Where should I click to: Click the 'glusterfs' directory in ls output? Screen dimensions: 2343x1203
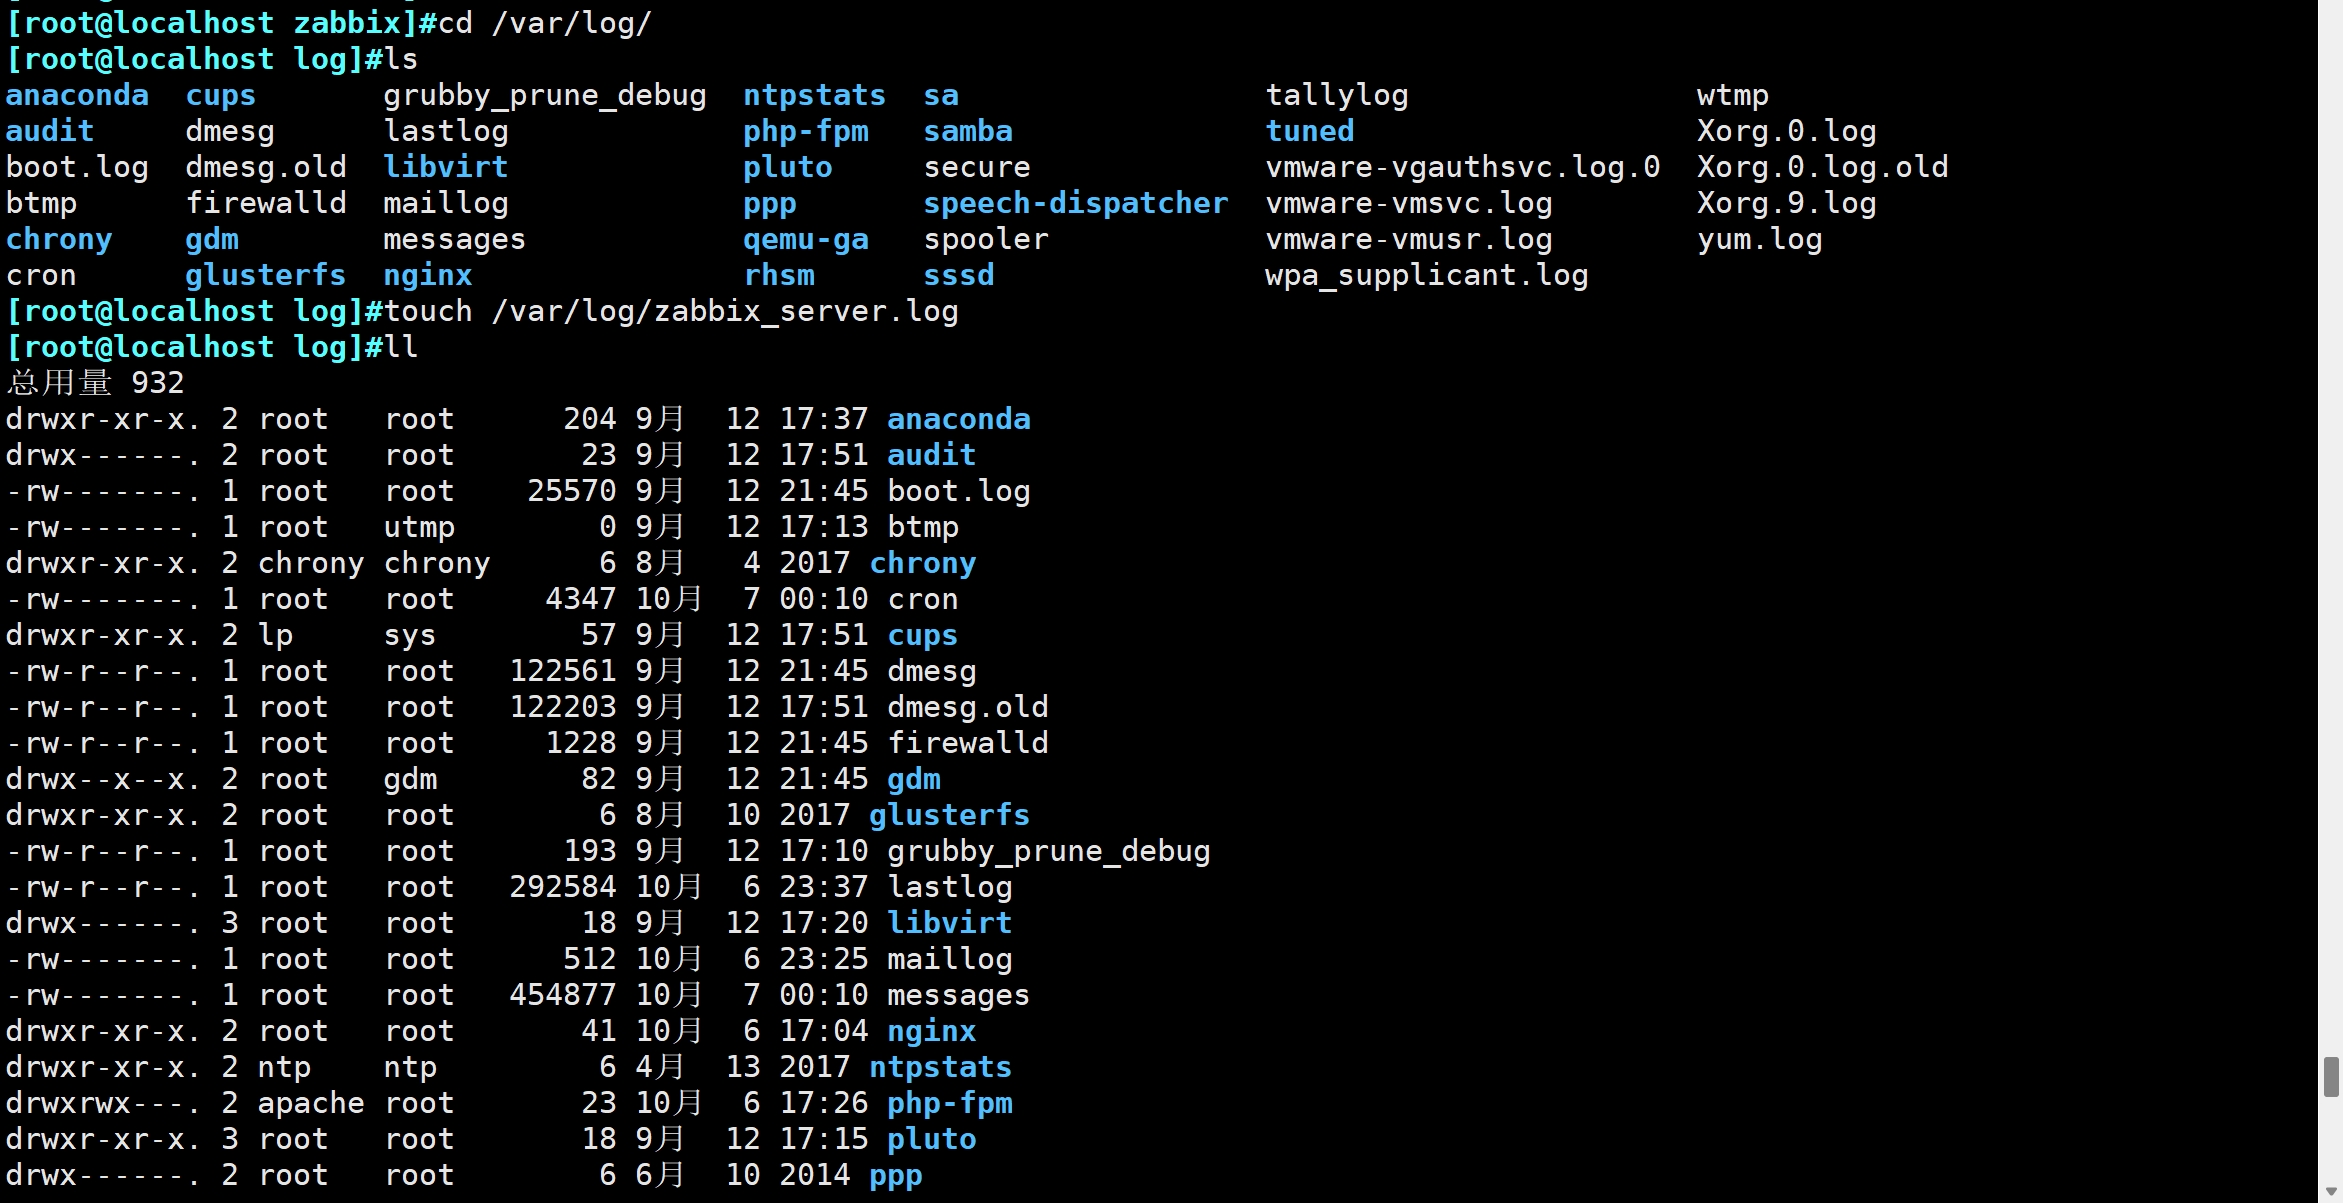tap(265, 276)
